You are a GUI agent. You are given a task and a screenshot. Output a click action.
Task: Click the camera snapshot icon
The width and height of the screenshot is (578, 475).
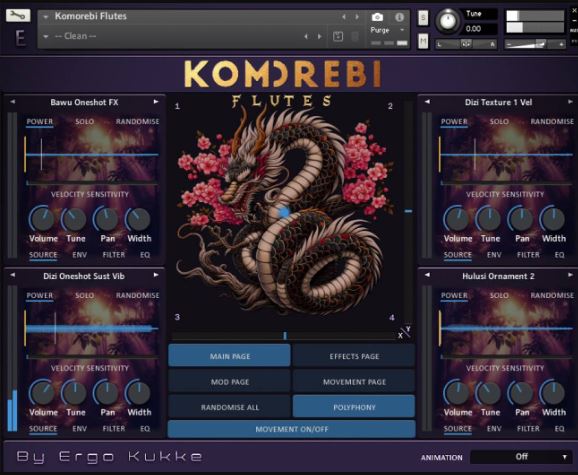tap(377, 17)
